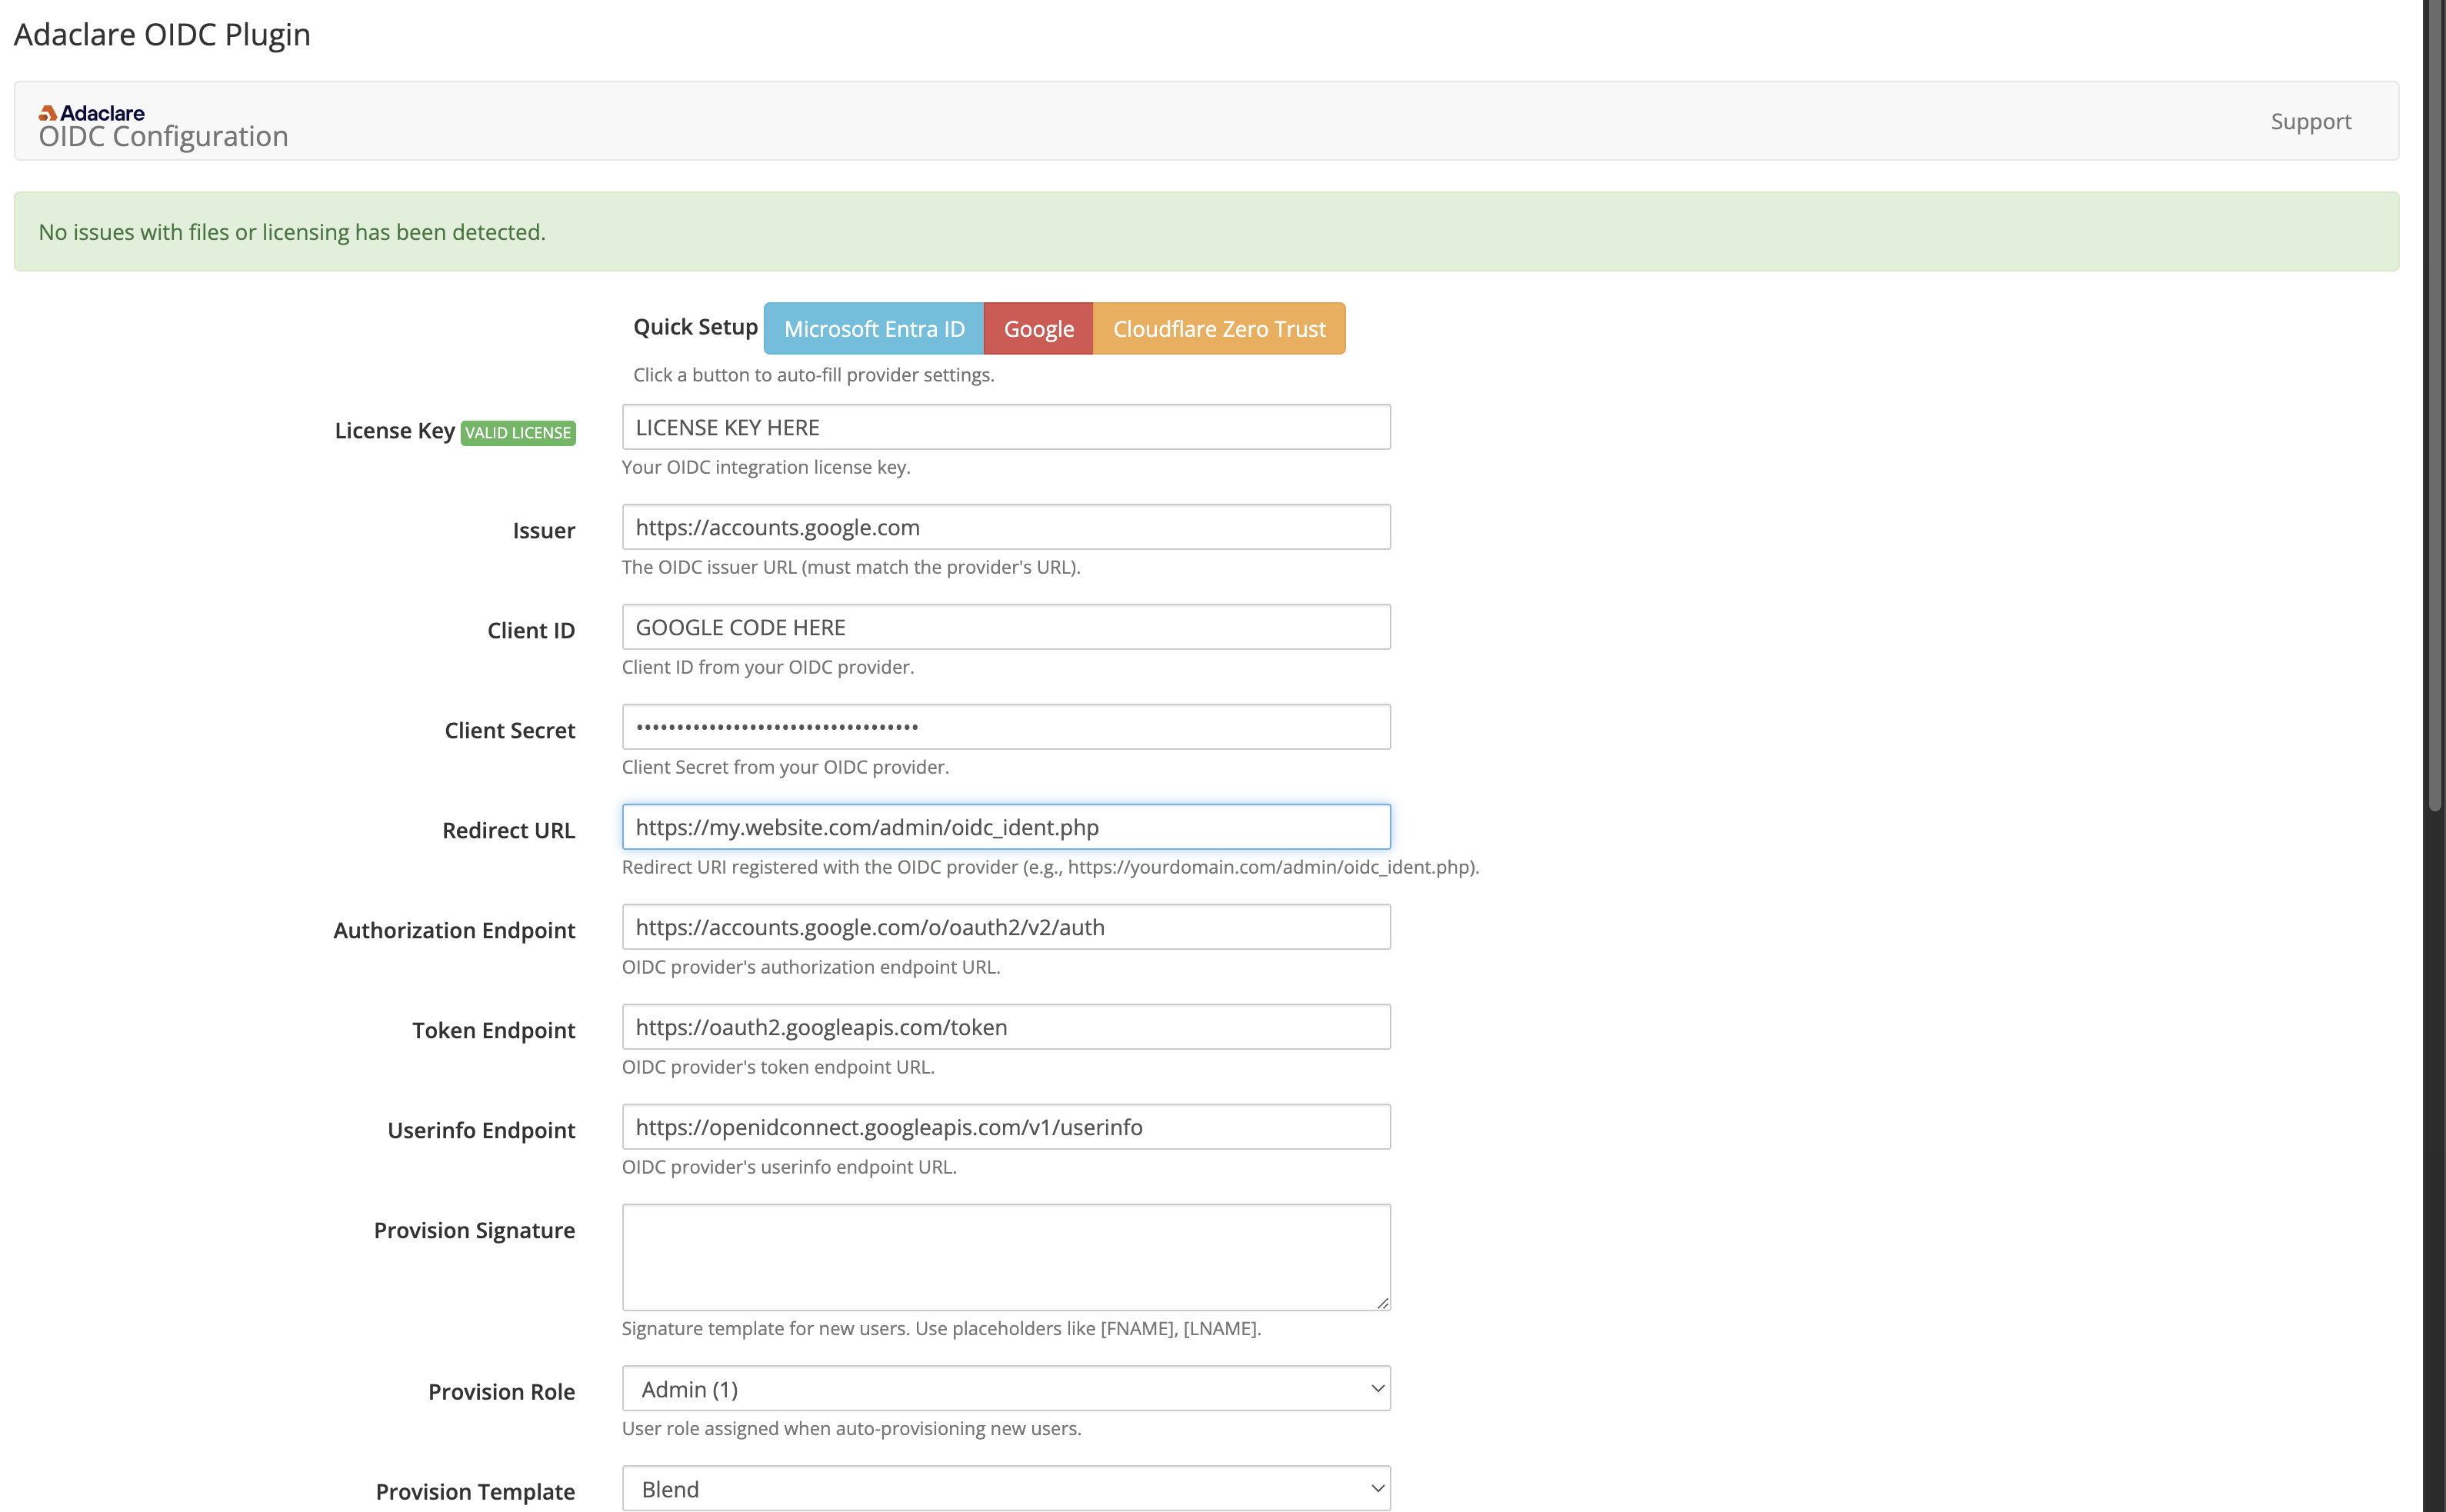The height and width of the screenshot is (1512, 2446).
Task: Click into the Client ID field
Action: 1006,627
